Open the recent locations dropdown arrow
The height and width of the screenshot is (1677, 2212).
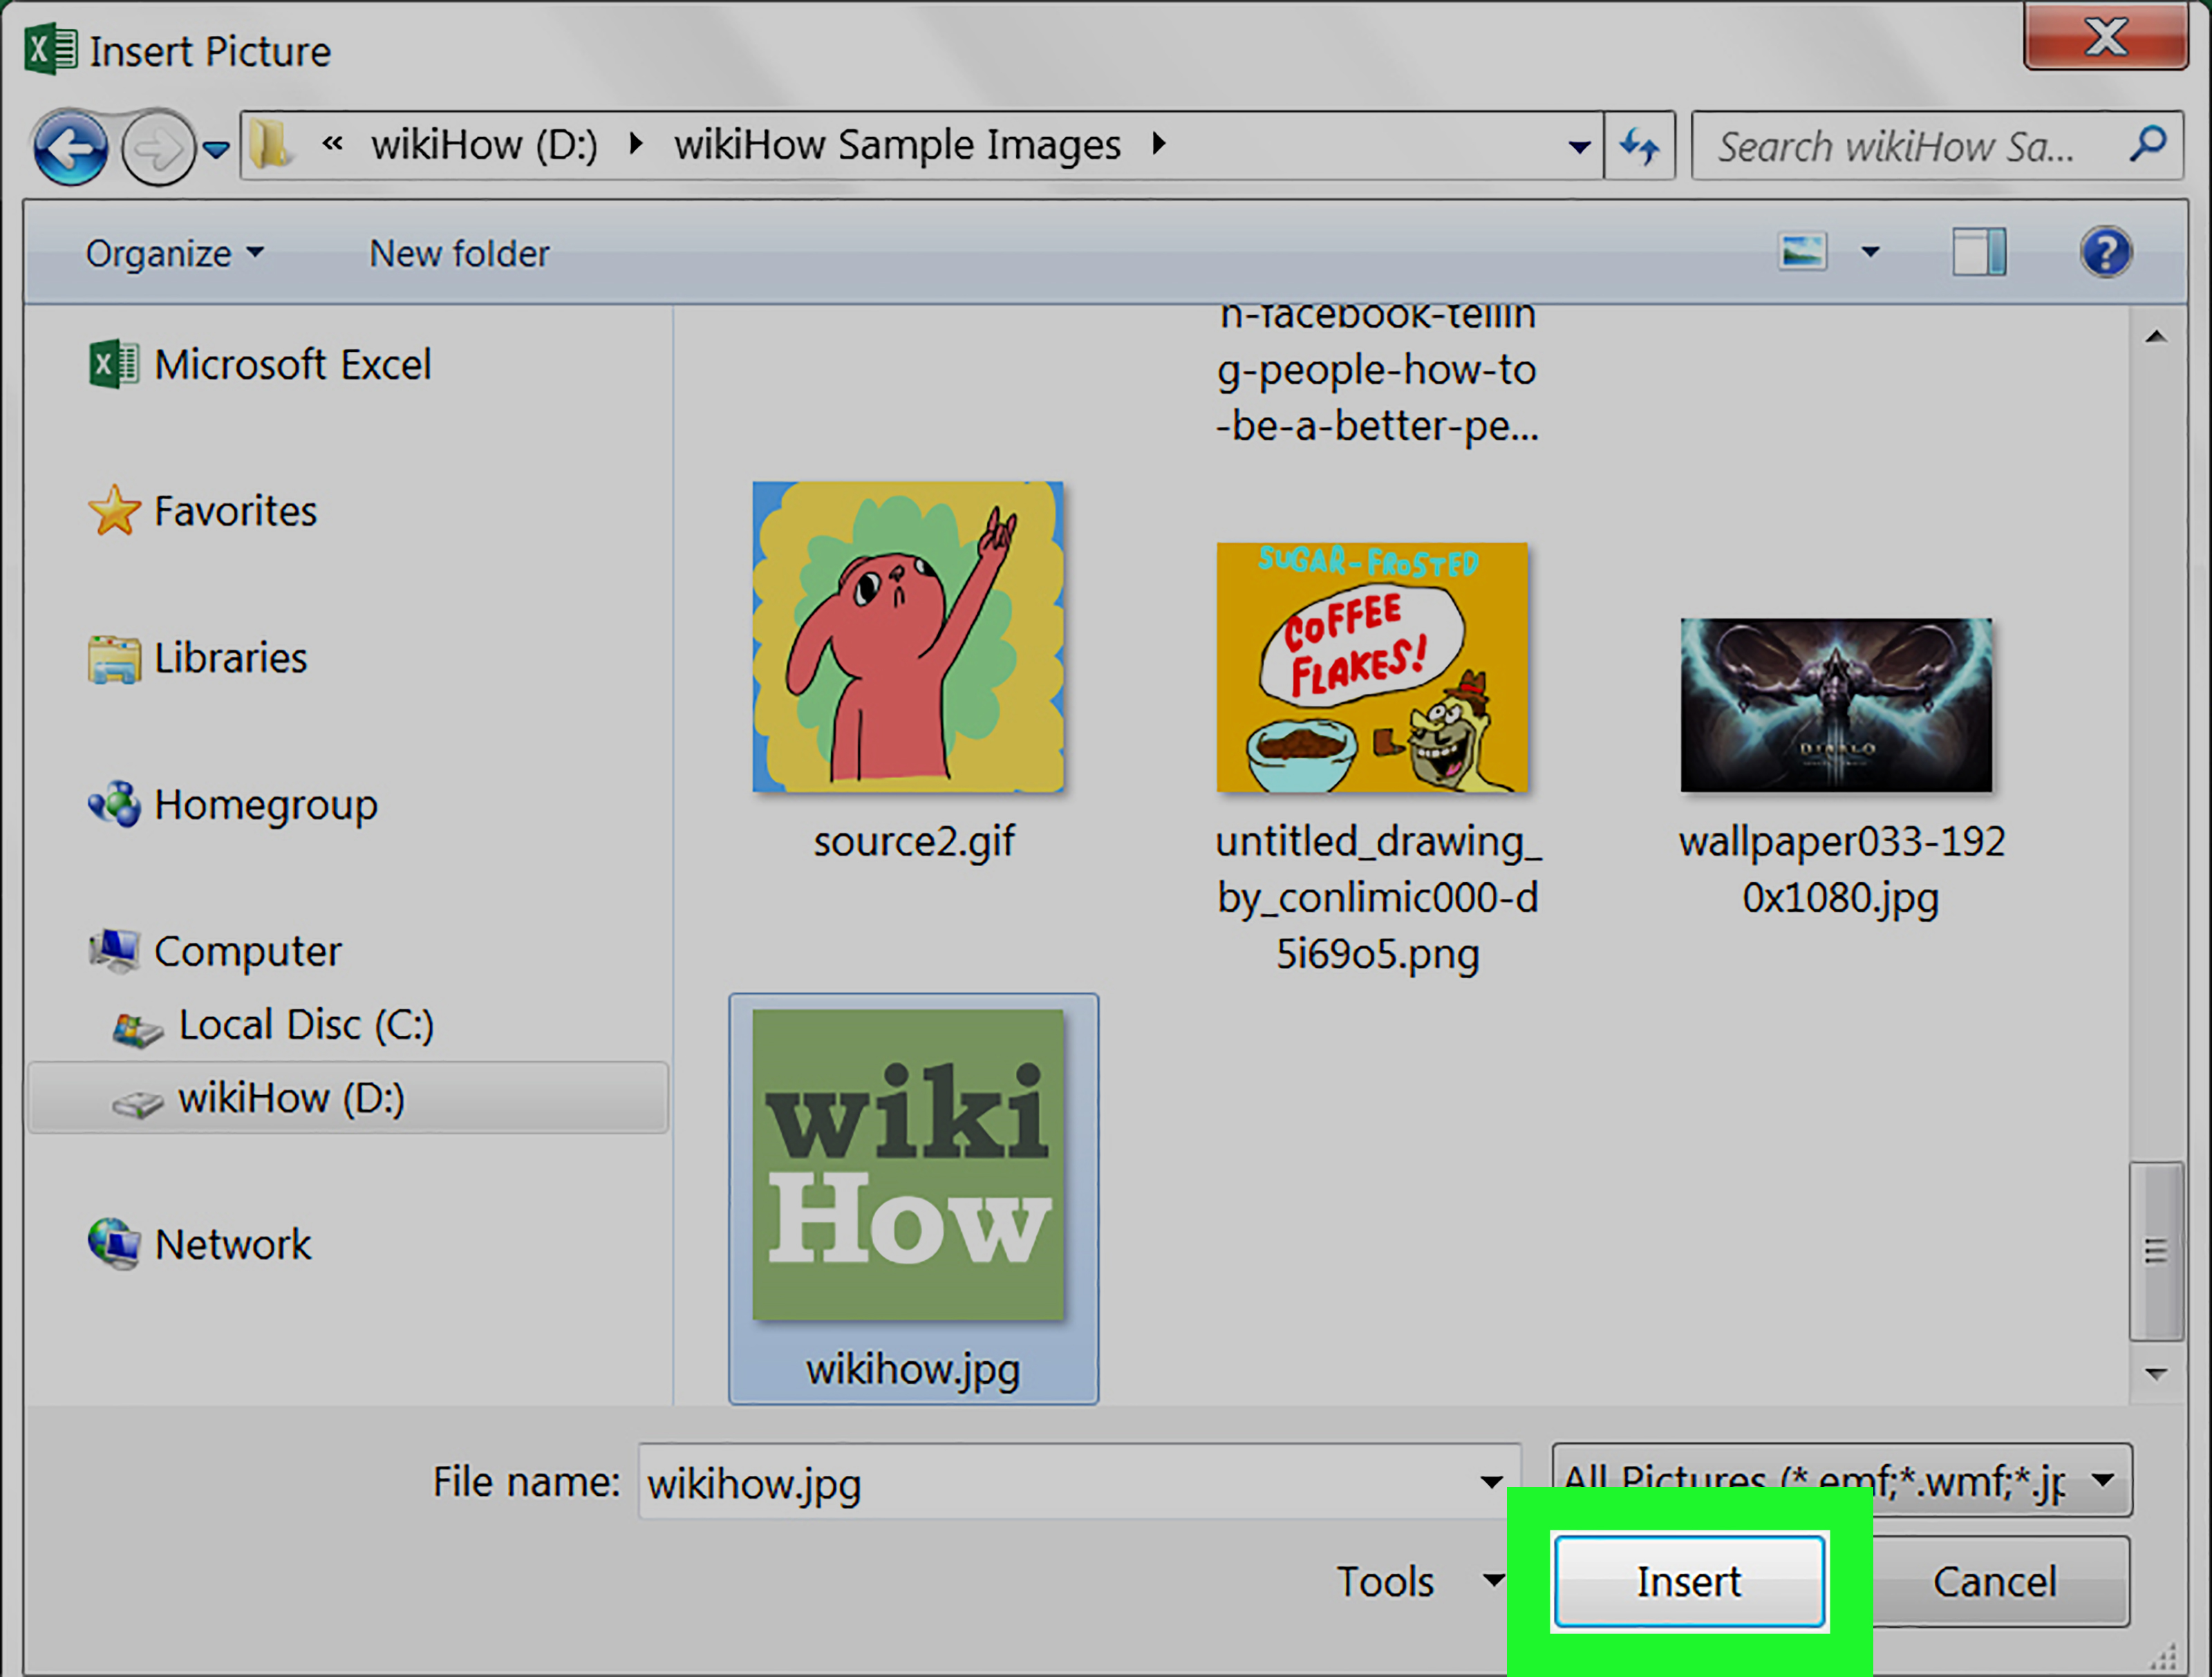(216, 150)
